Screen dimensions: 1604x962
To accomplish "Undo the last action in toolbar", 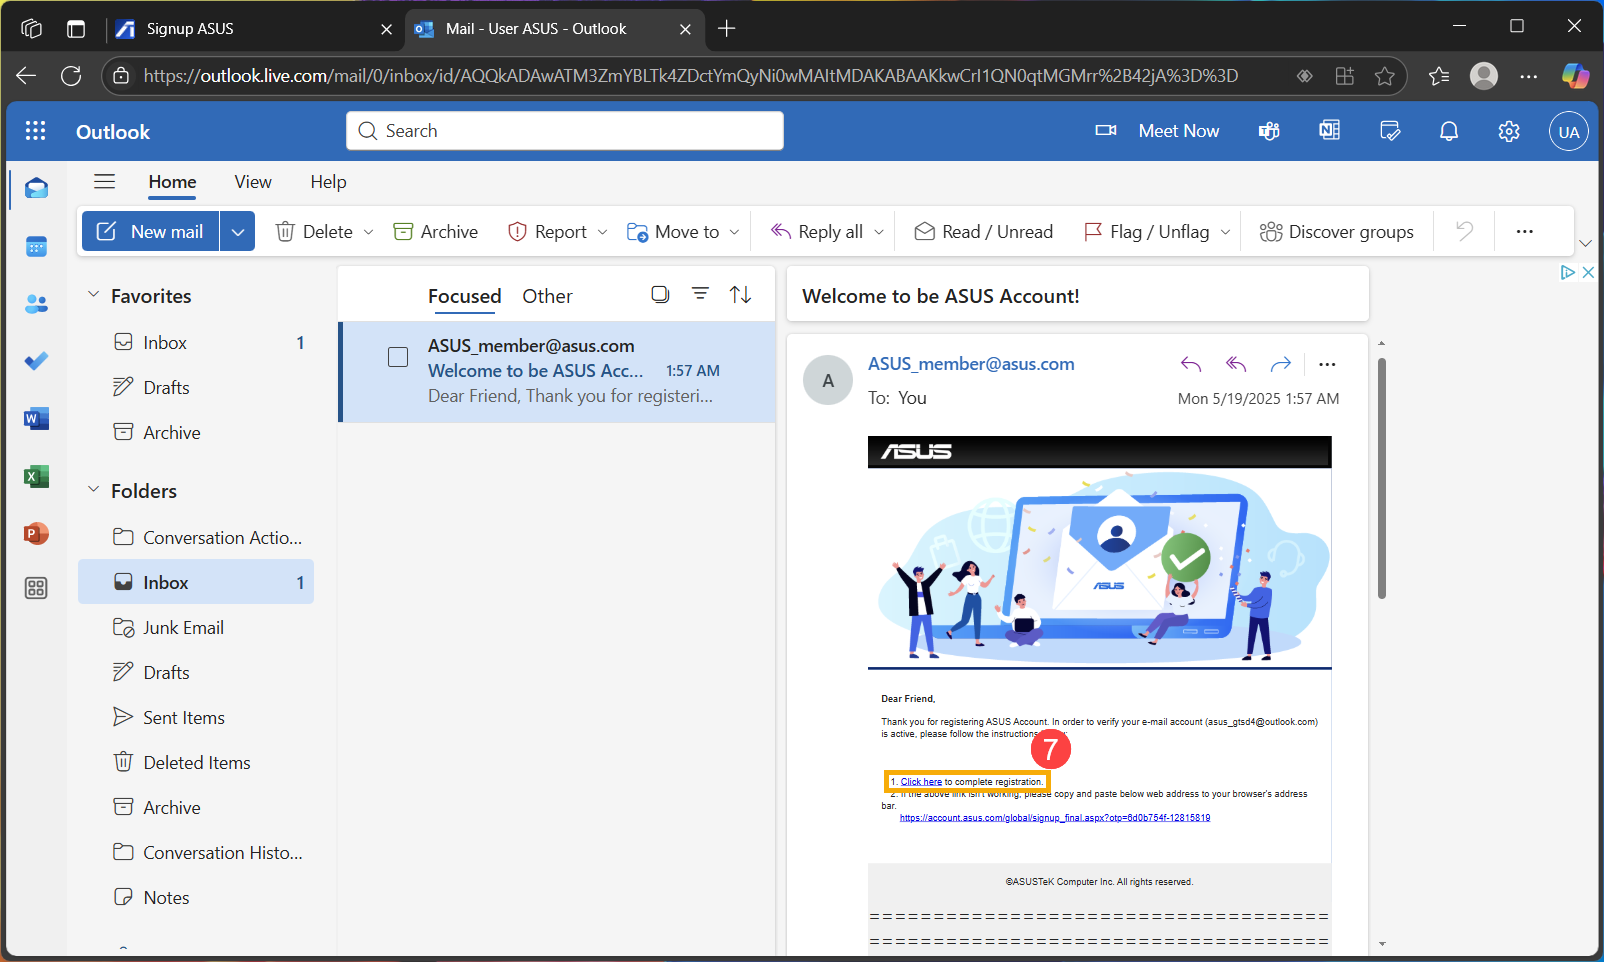I will click(x=1464, y=231).
